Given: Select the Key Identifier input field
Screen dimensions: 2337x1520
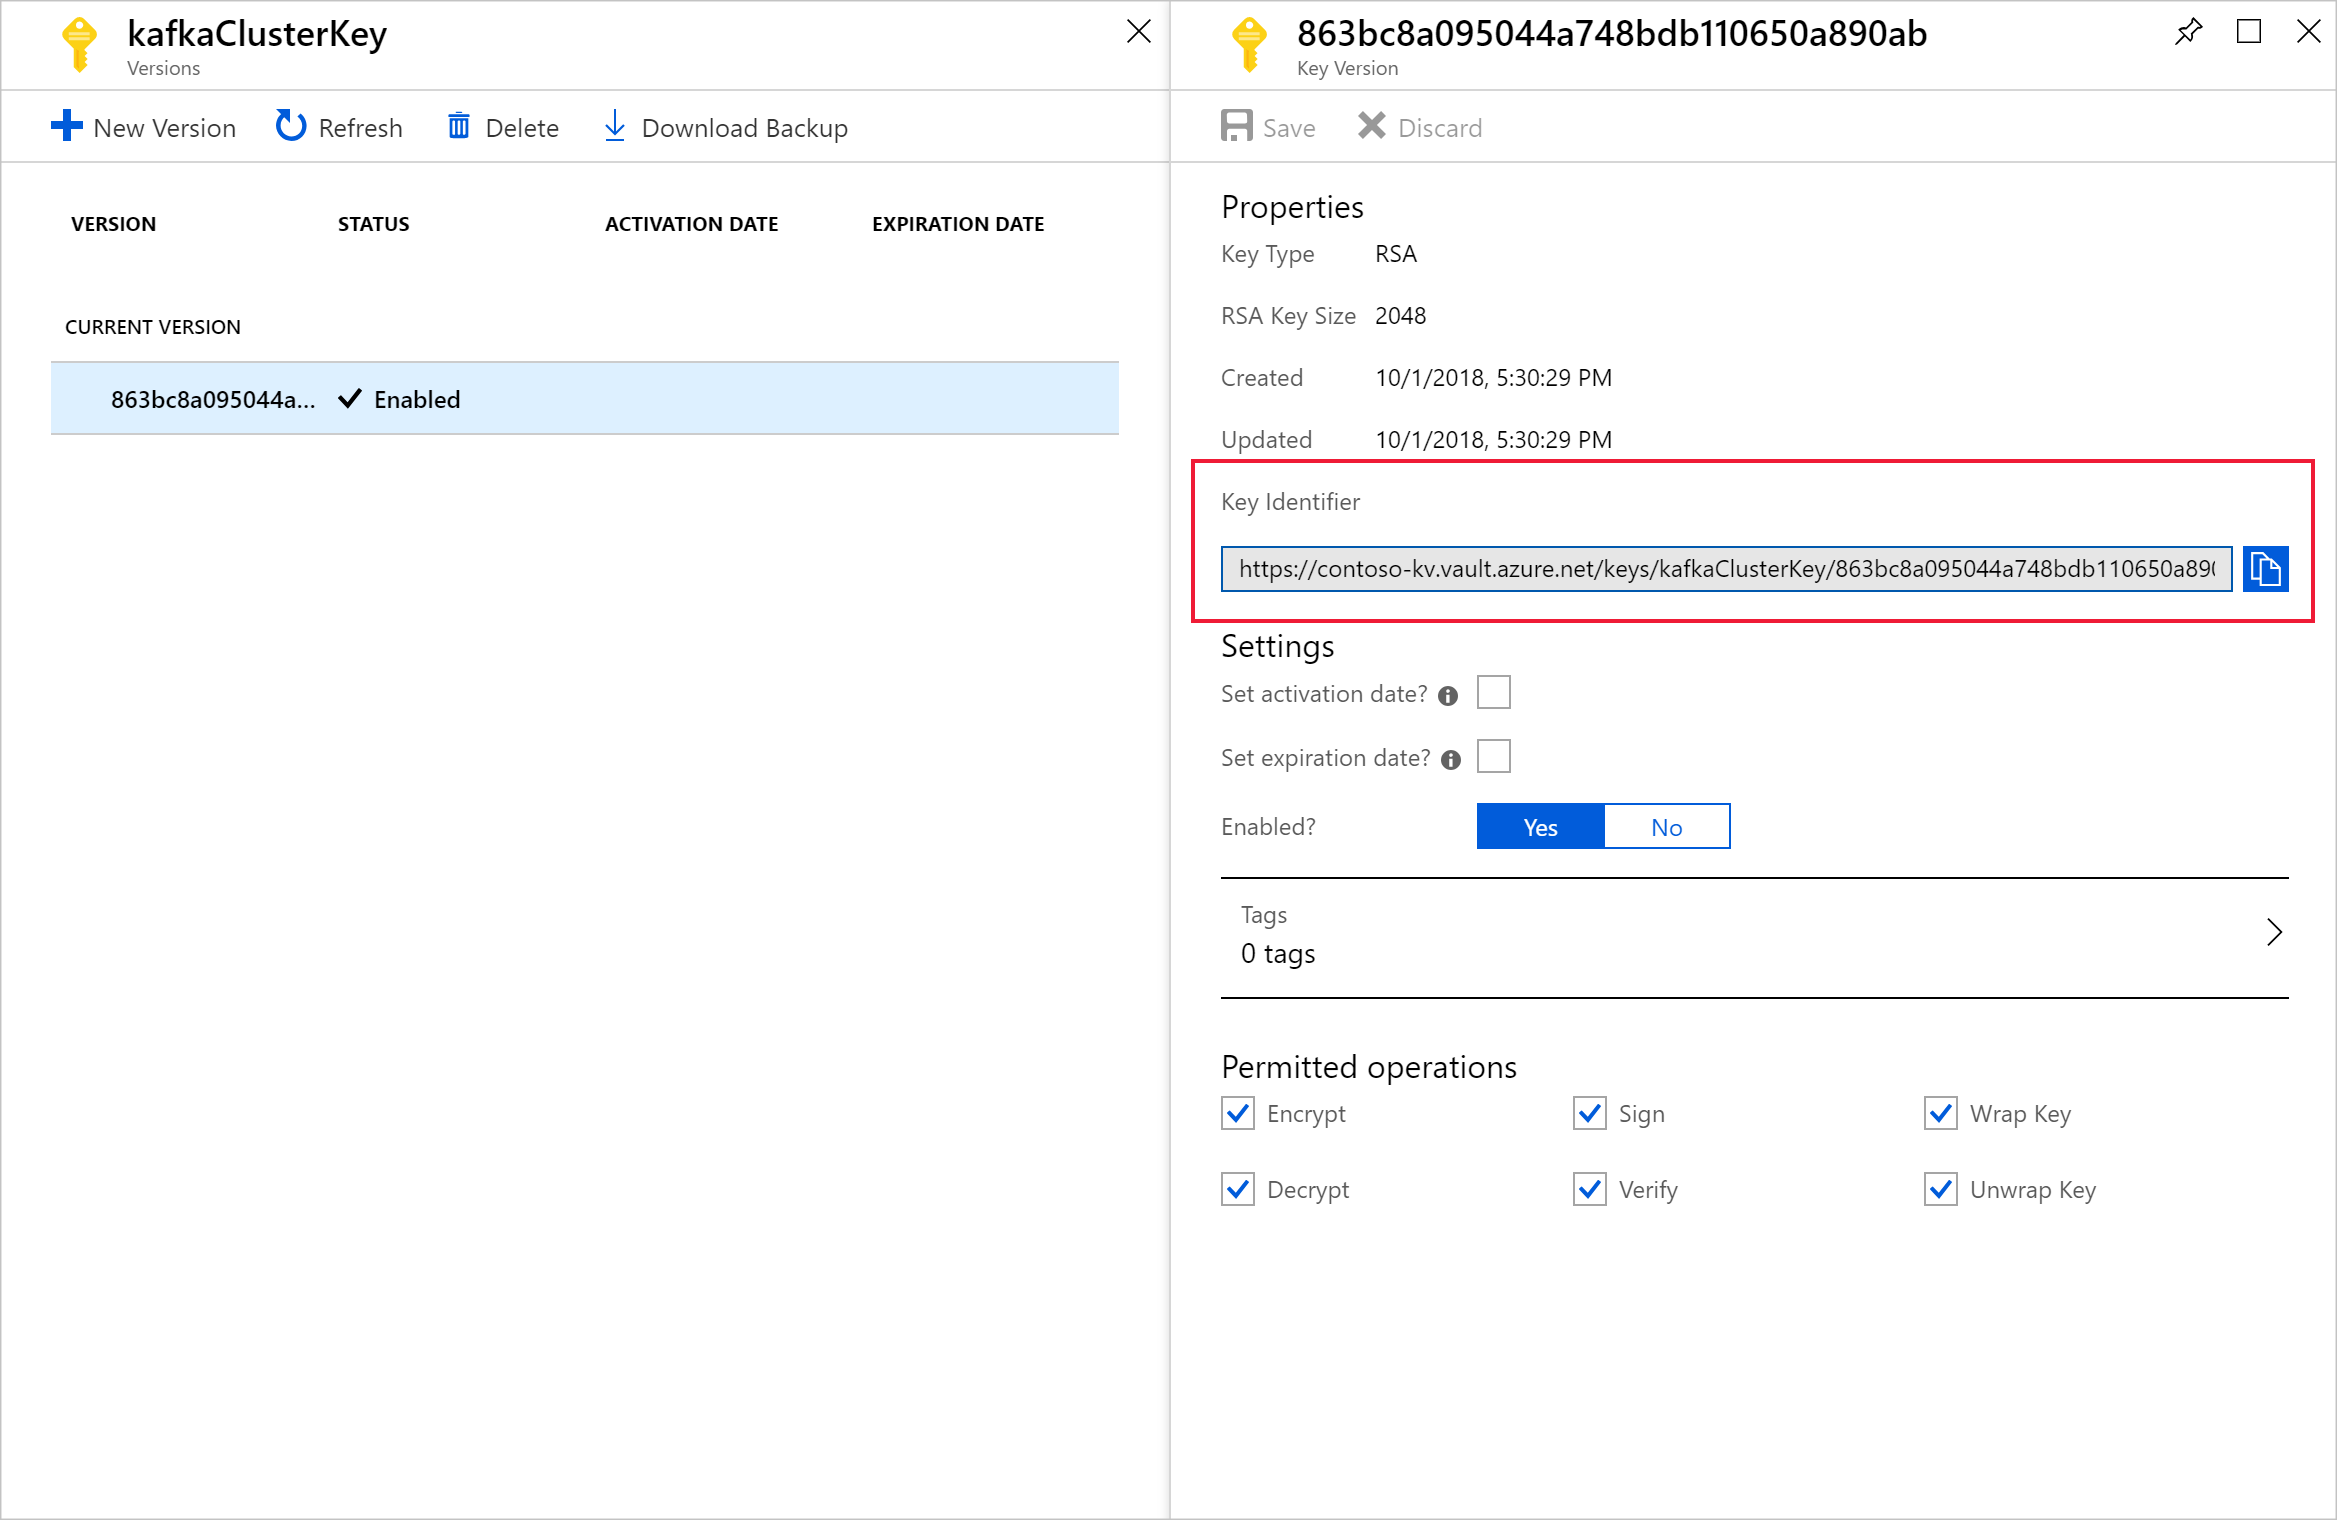Looking at the screenshot, I should [1724, 567].
